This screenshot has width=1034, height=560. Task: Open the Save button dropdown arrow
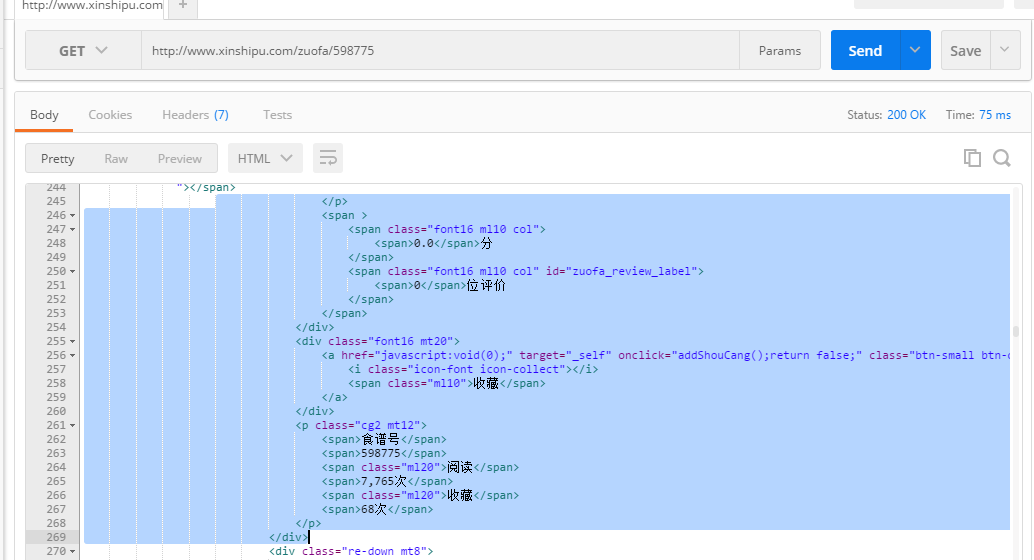tap(1004, 50)
